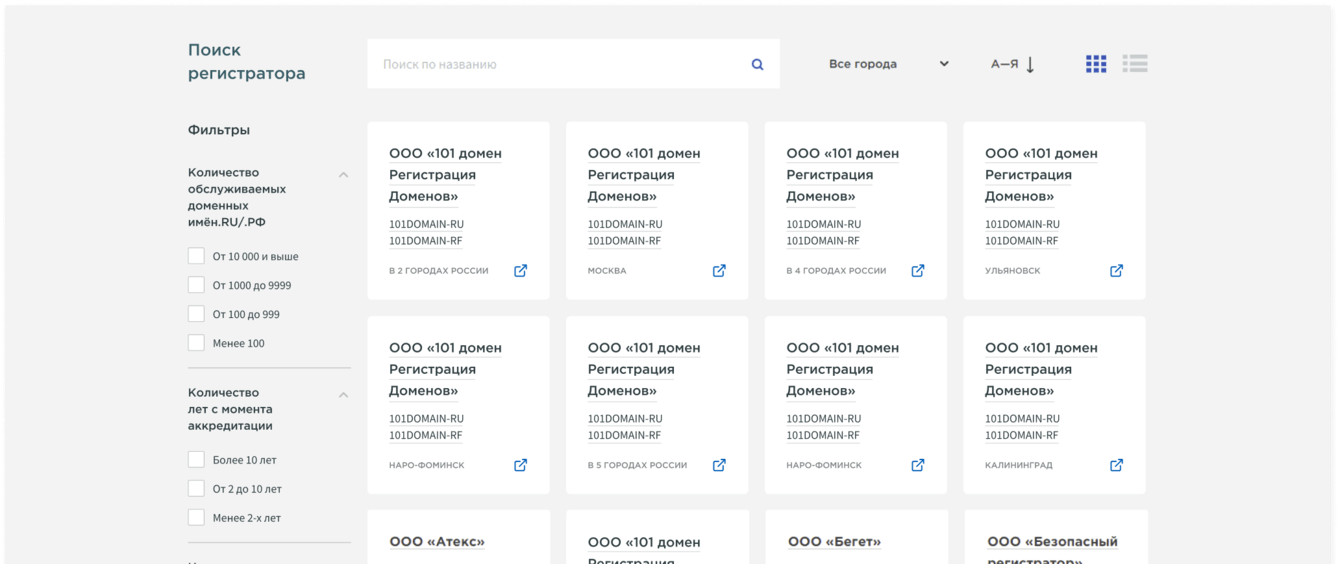
Task: Open registrar title on the 'Ульяновск' card
Action: (1041, 175)
